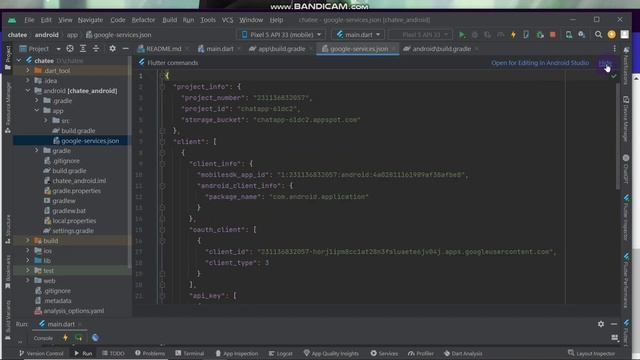
Task: Open Structure side tab
Action: (x=8, y=229)
